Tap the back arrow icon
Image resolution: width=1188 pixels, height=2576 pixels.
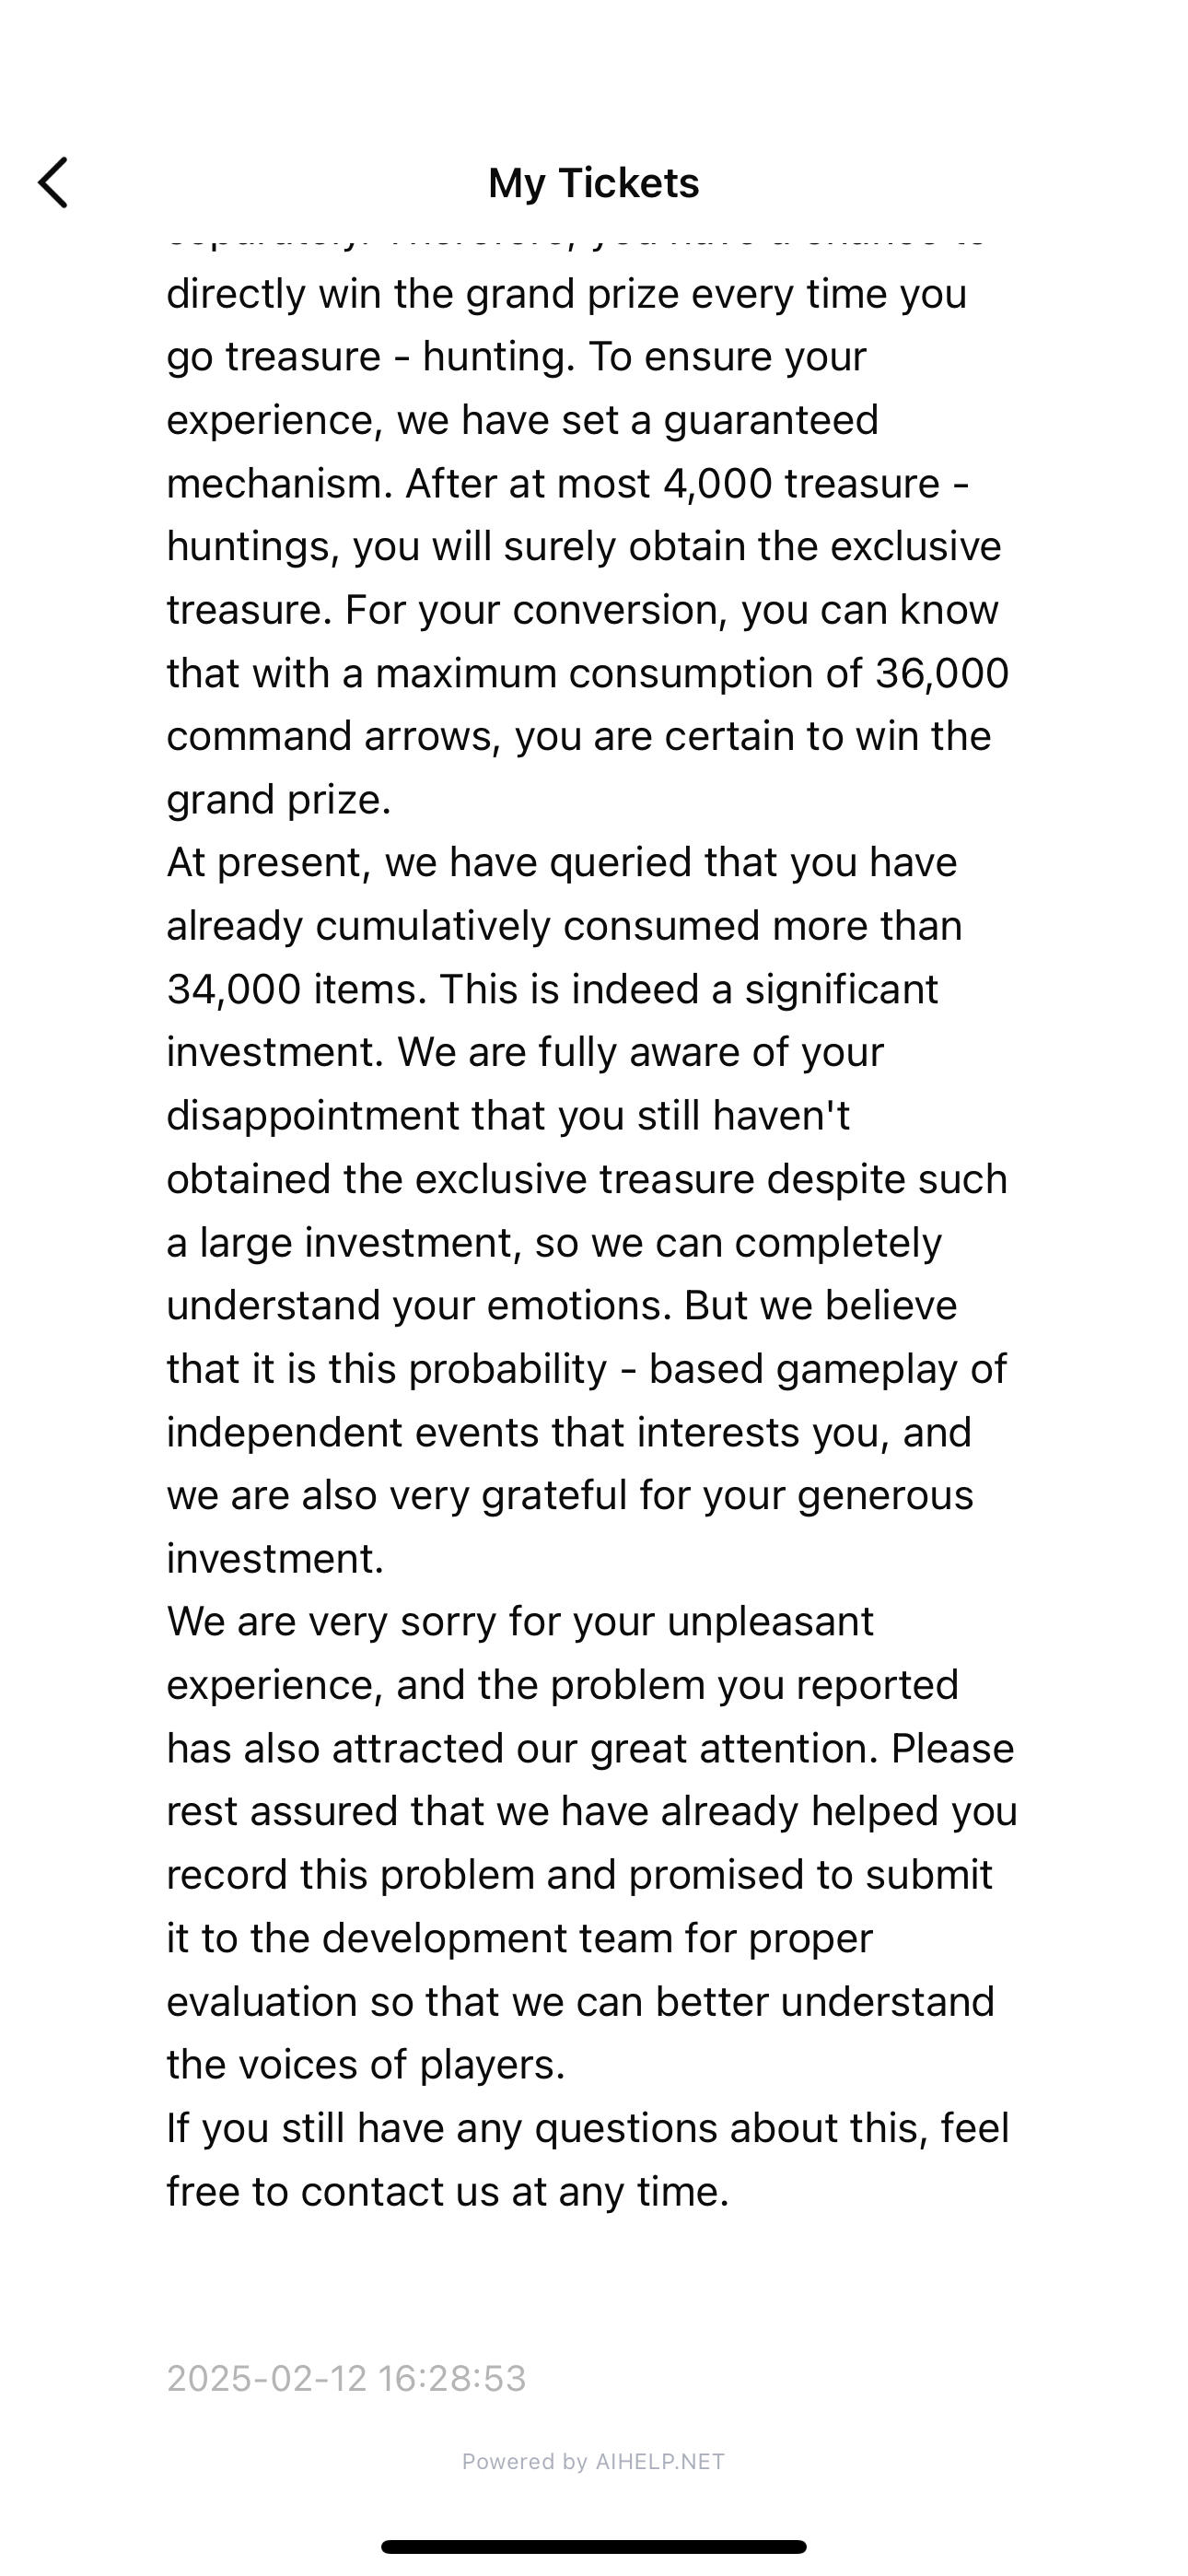coord(53,183)
